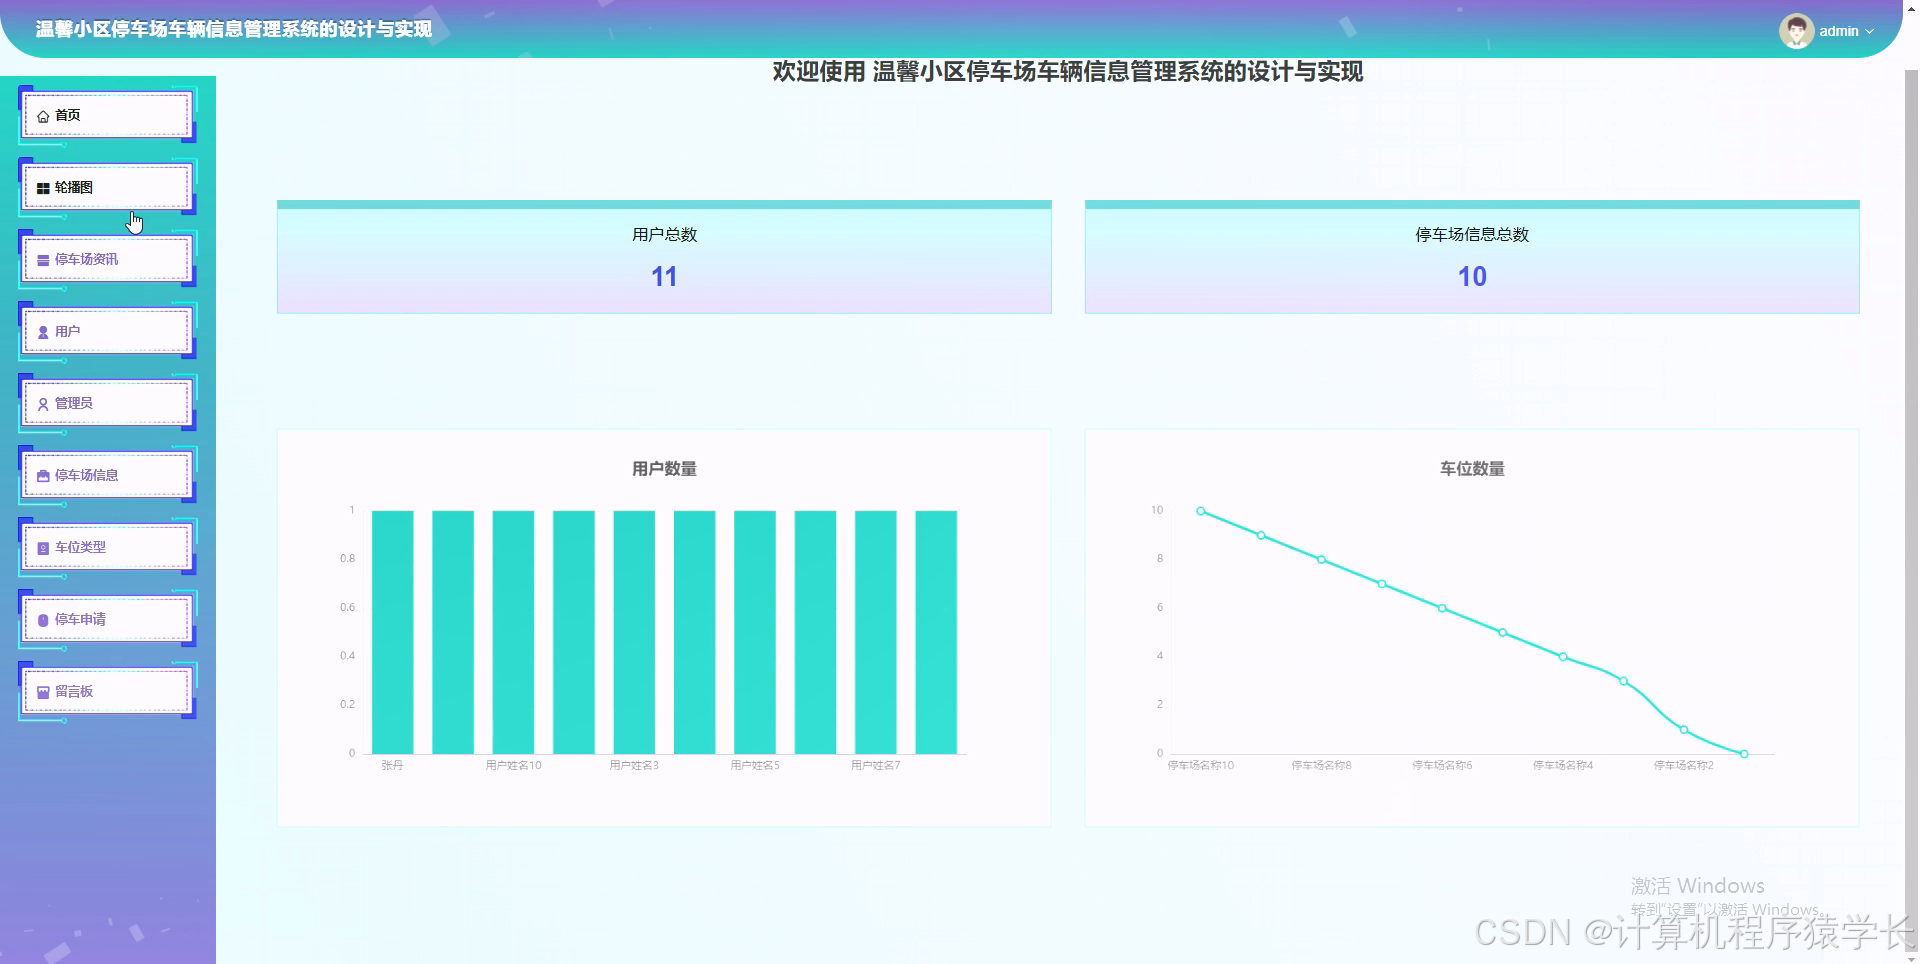Click the 停车场信息总数 statistics card

click(1471, 256)
